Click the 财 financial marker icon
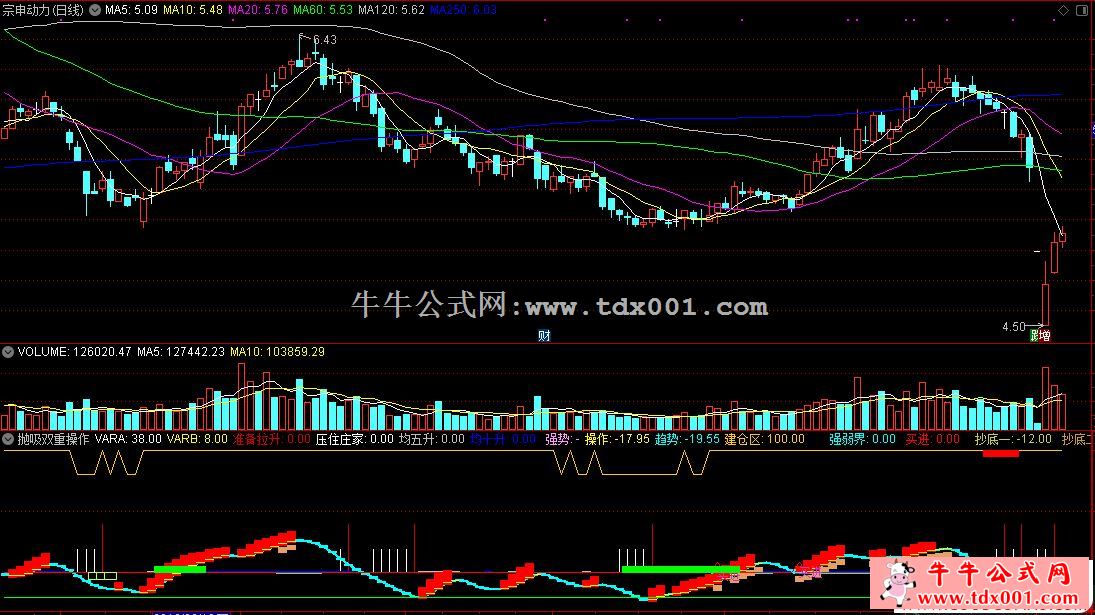Screen dimensions: 1095x615 coord(544,335)
